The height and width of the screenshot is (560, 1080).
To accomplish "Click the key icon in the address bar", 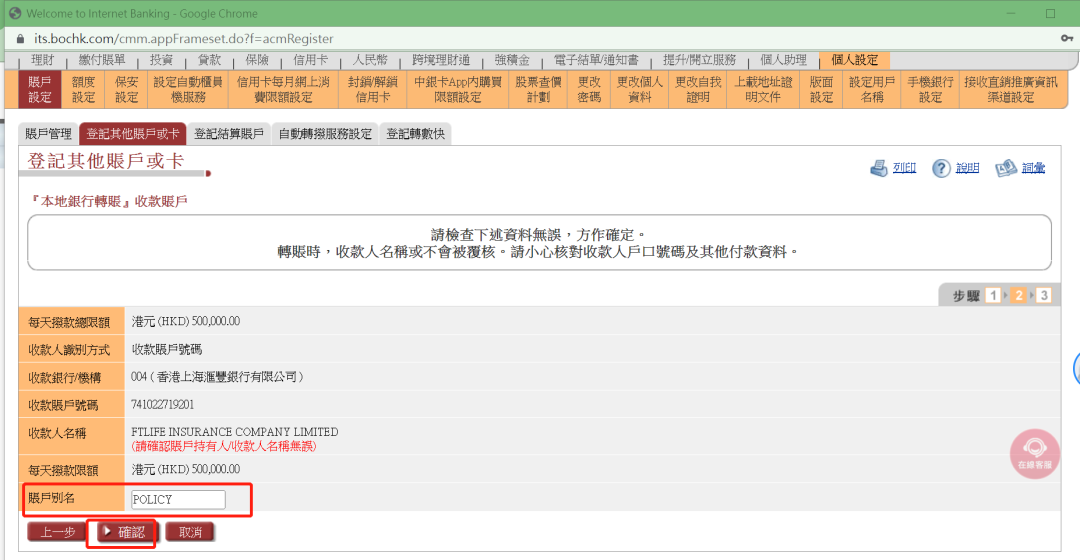I will point(1066,39).
